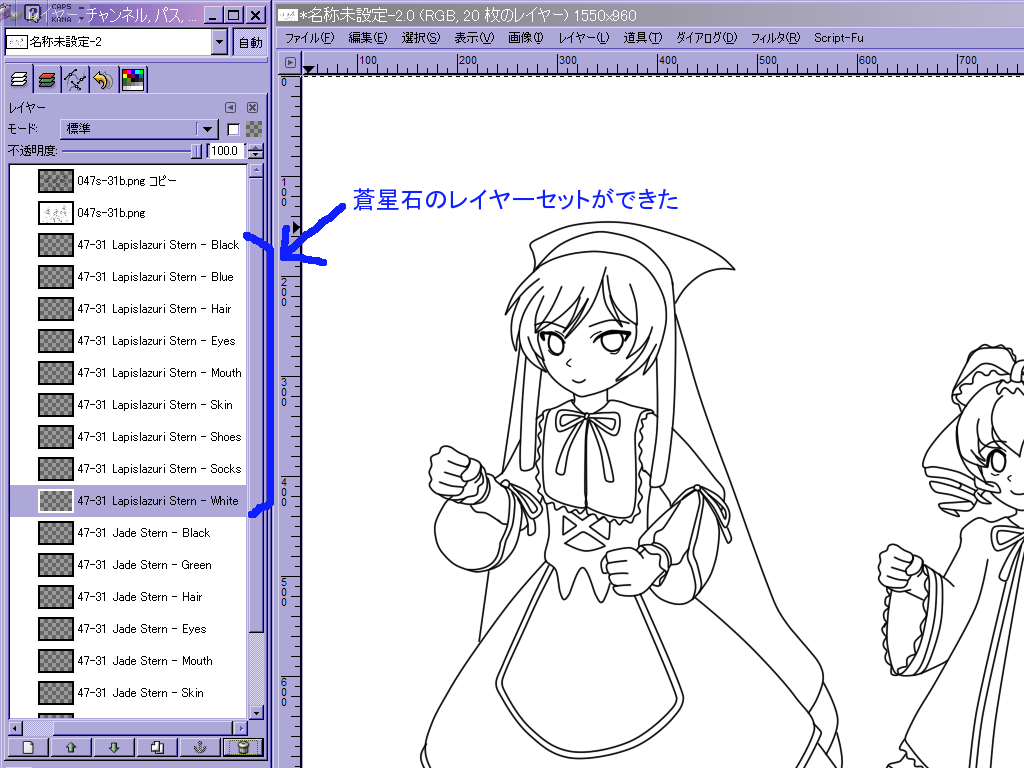Raise the selected layer
The height and width of the screenshot is (768, 1024).
click(71, 747)
